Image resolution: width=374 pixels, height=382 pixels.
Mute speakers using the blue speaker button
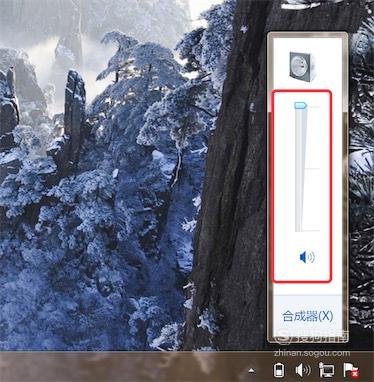pos(307,257)
